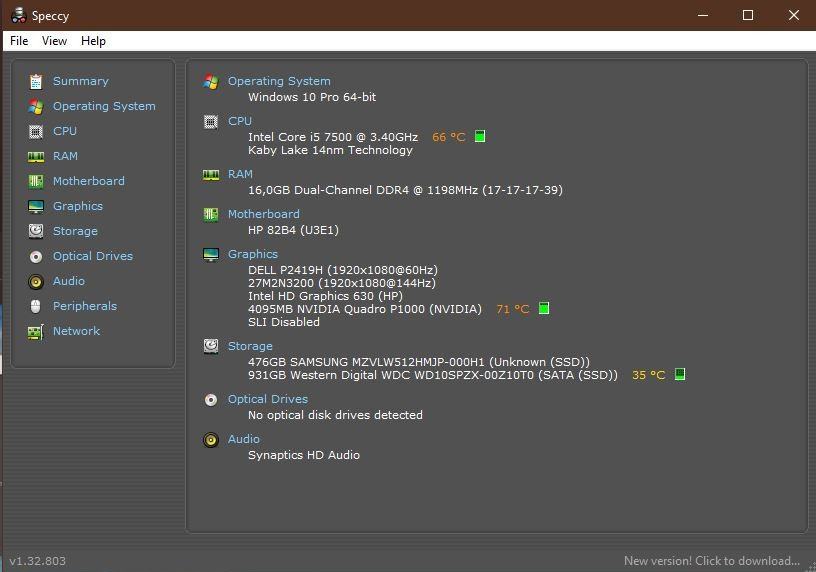The height and width of the screenshot is (572, 816).
Task: Click the Audio speaker icon in sidebar
Action: pos(36,282)
